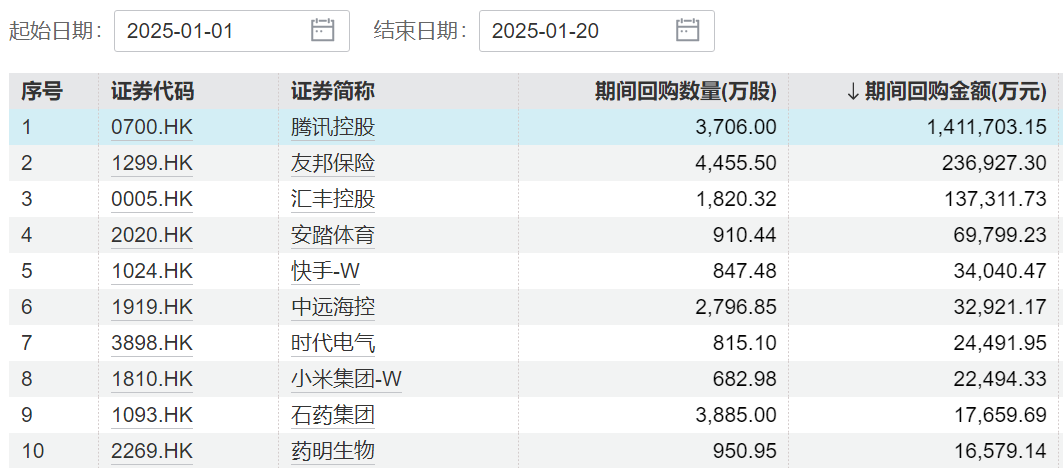Open the 药明生物 security link

[333, 451]
